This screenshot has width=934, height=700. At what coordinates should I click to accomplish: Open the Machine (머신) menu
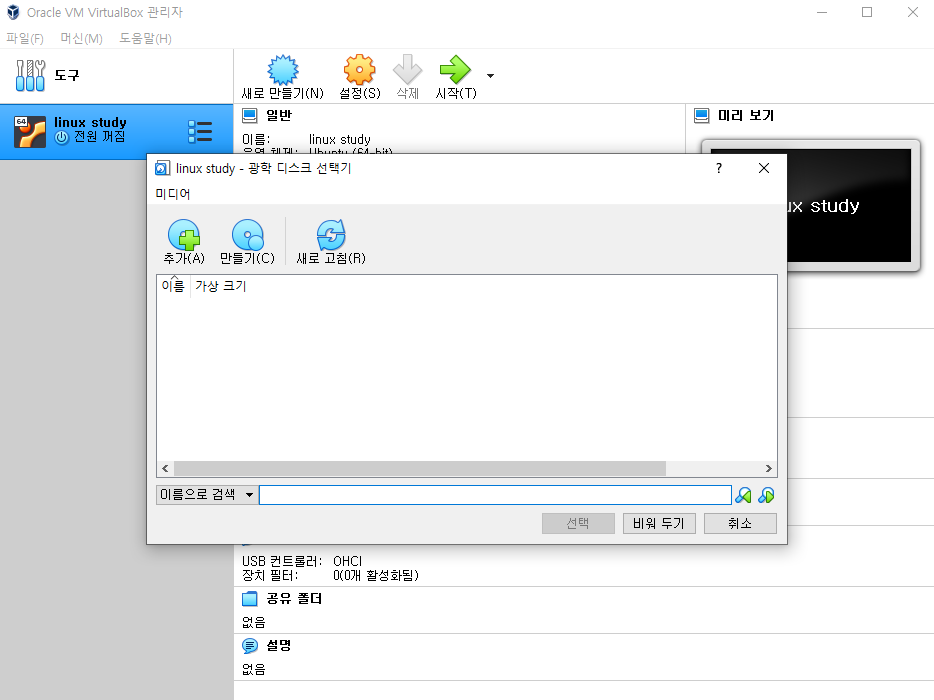pos(82,39)
